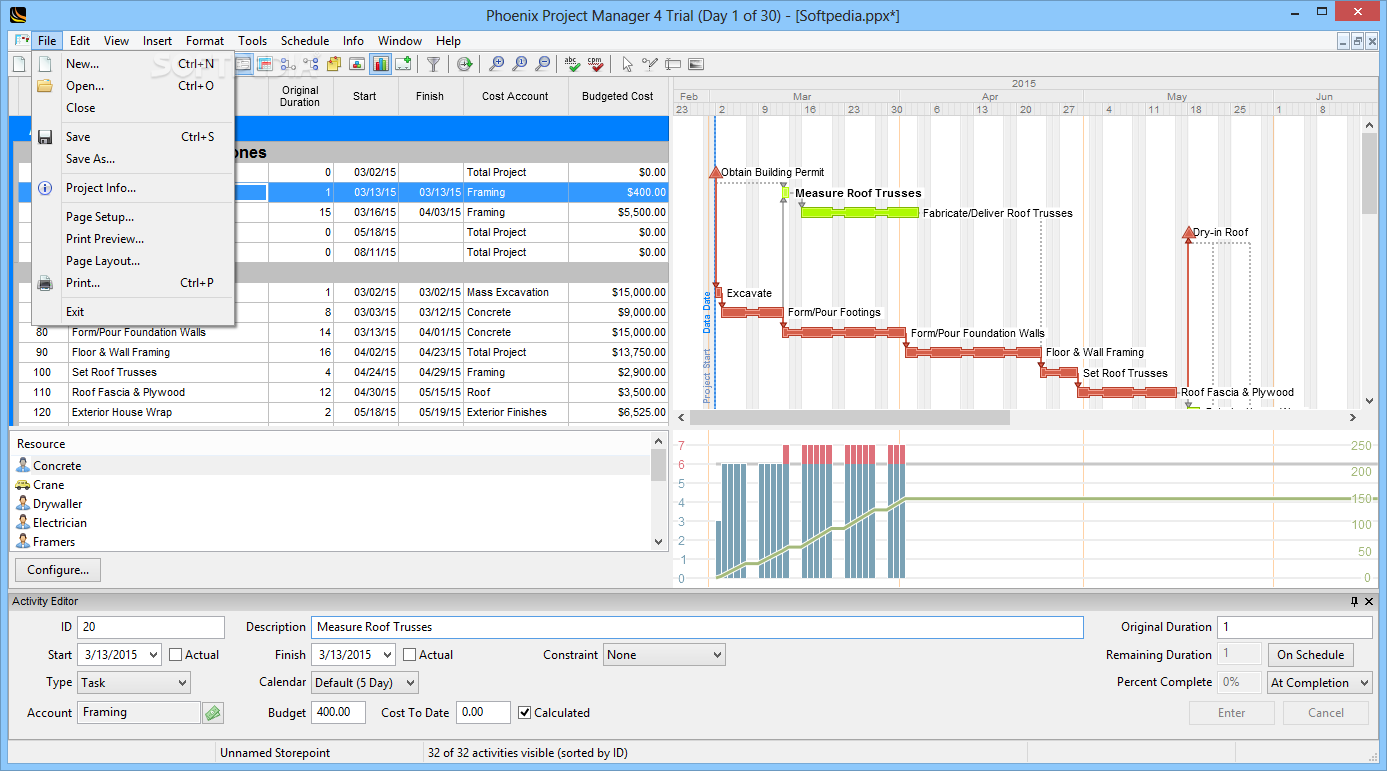Select New... in File menu

coord(134,64)
